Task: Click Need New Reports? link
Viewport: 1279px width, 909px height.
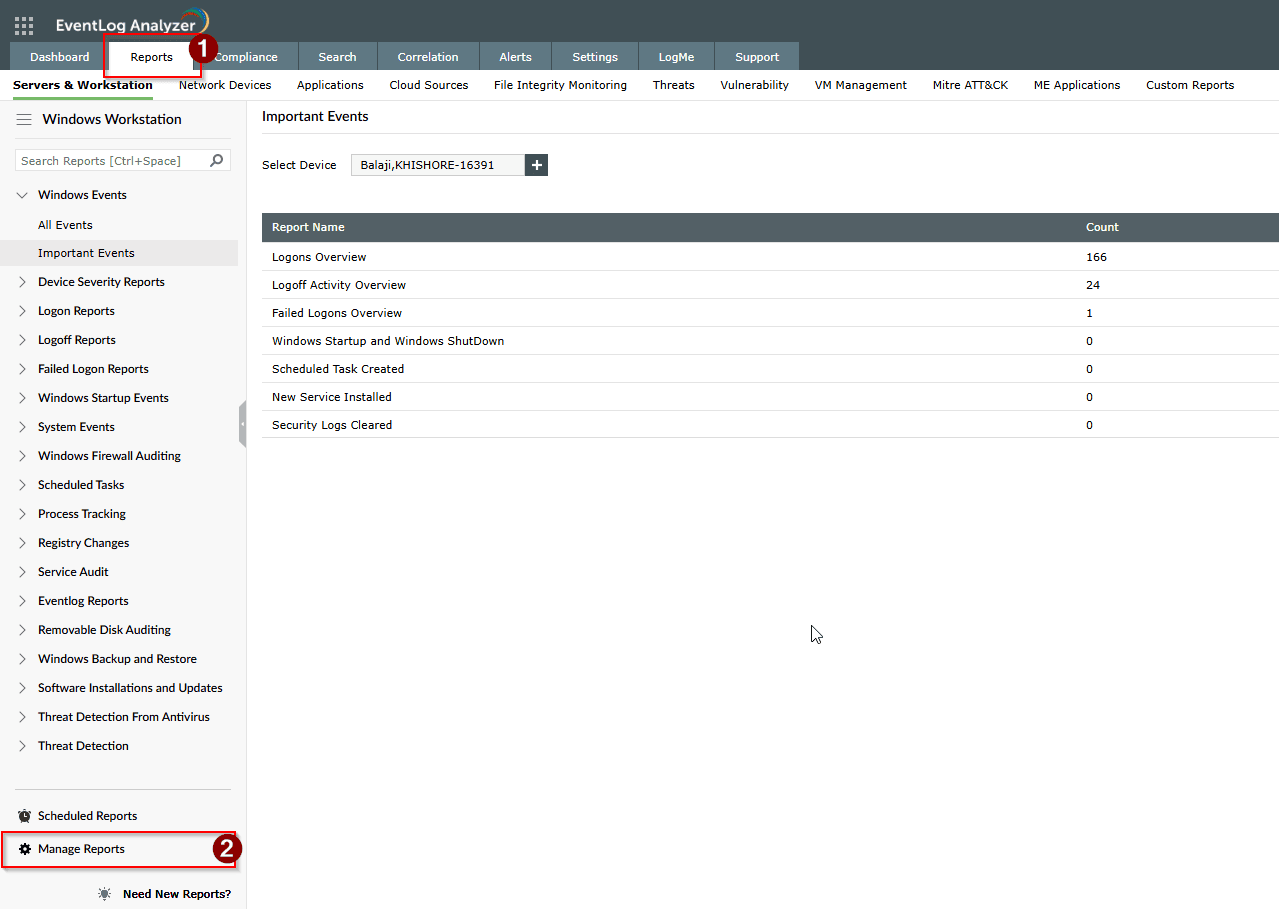Action: click(177, 894)
